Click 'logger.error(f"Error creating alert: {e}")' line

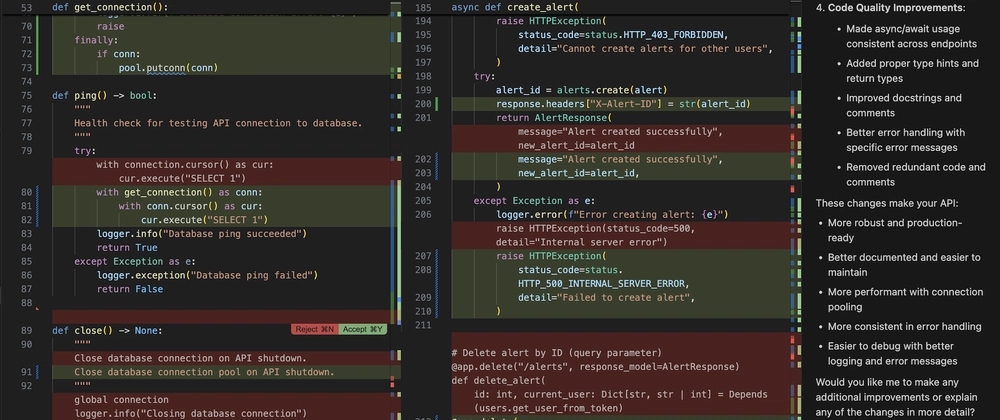(612, 214)
